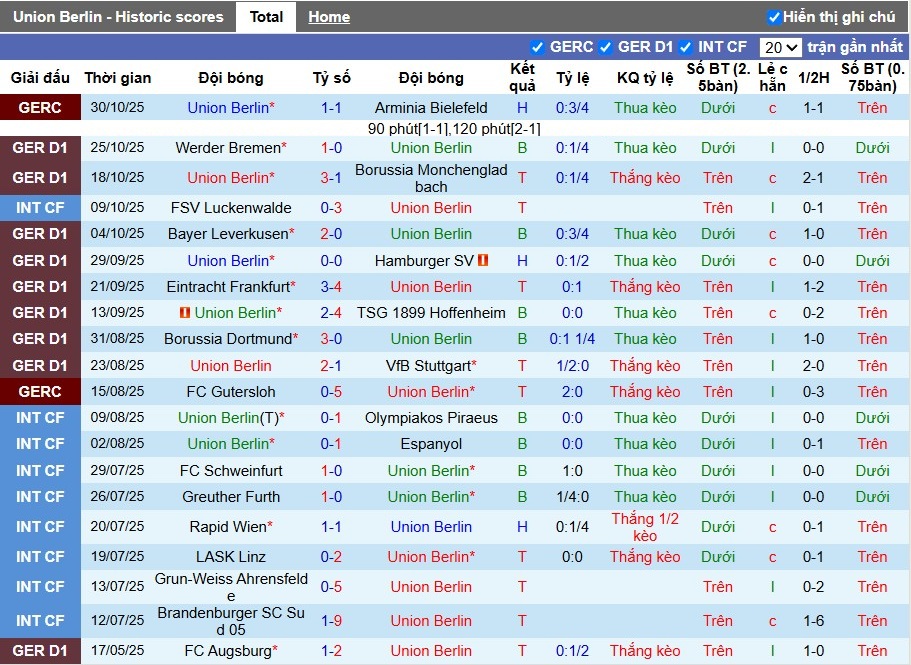Image resolution: width=911 pixels, height=665 pixels.
Task: Open the Eintracht Frankfurt team link
Action: tap(228, 287)
